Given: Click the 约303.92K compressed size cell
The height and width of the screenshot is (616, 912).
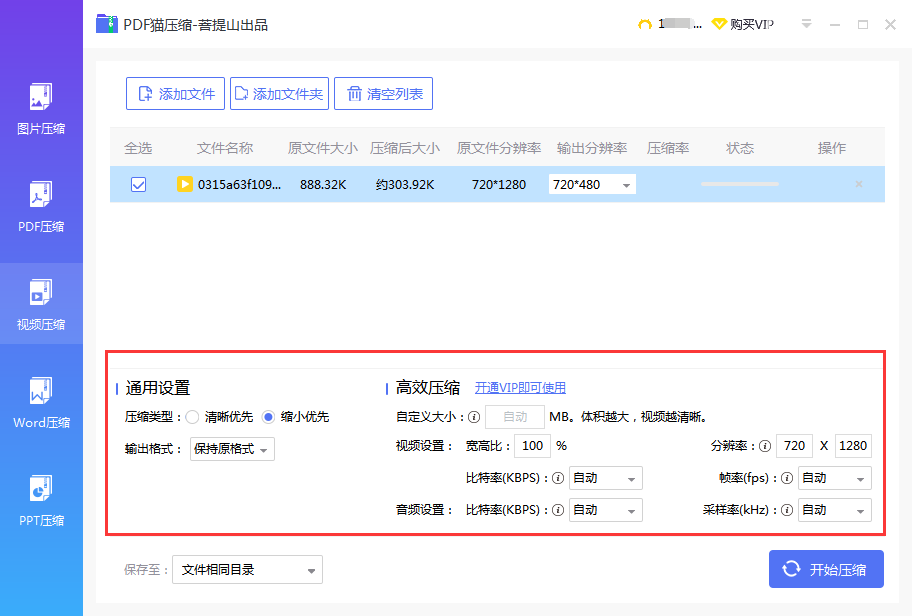Looking at the screenshot, I should coord(405,184).
